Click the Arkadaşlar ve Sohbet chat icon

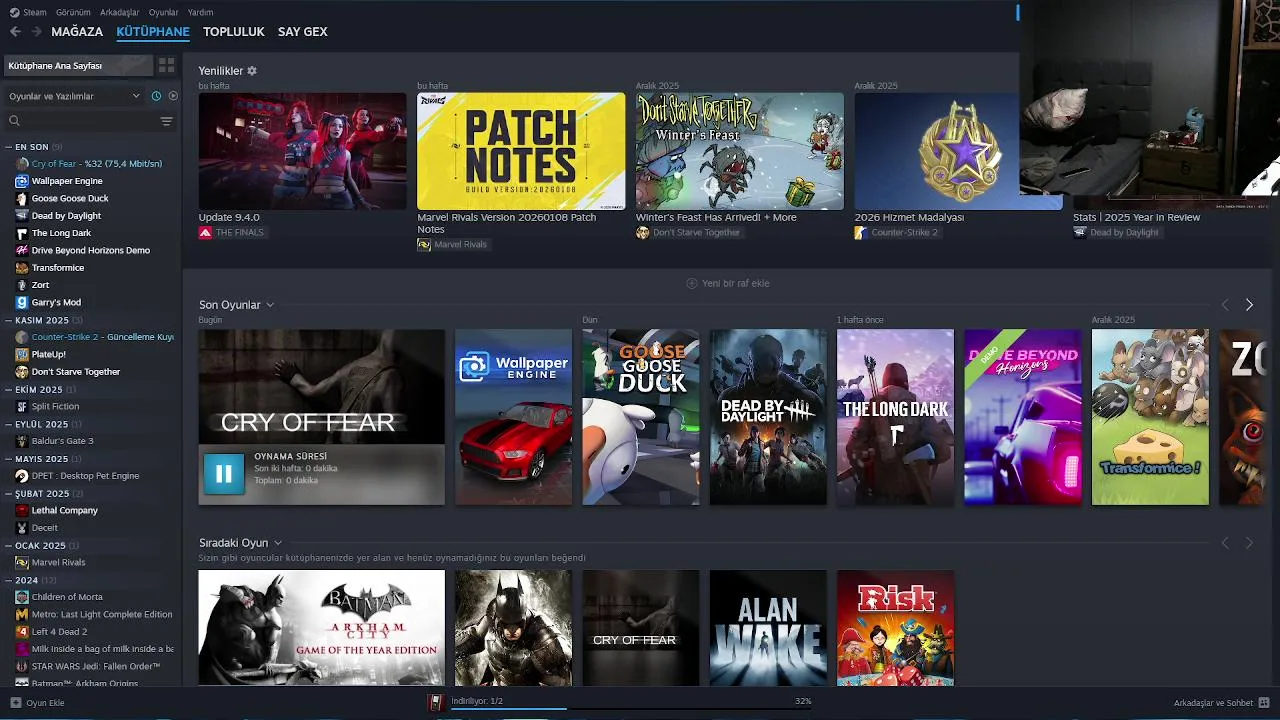1264,703
